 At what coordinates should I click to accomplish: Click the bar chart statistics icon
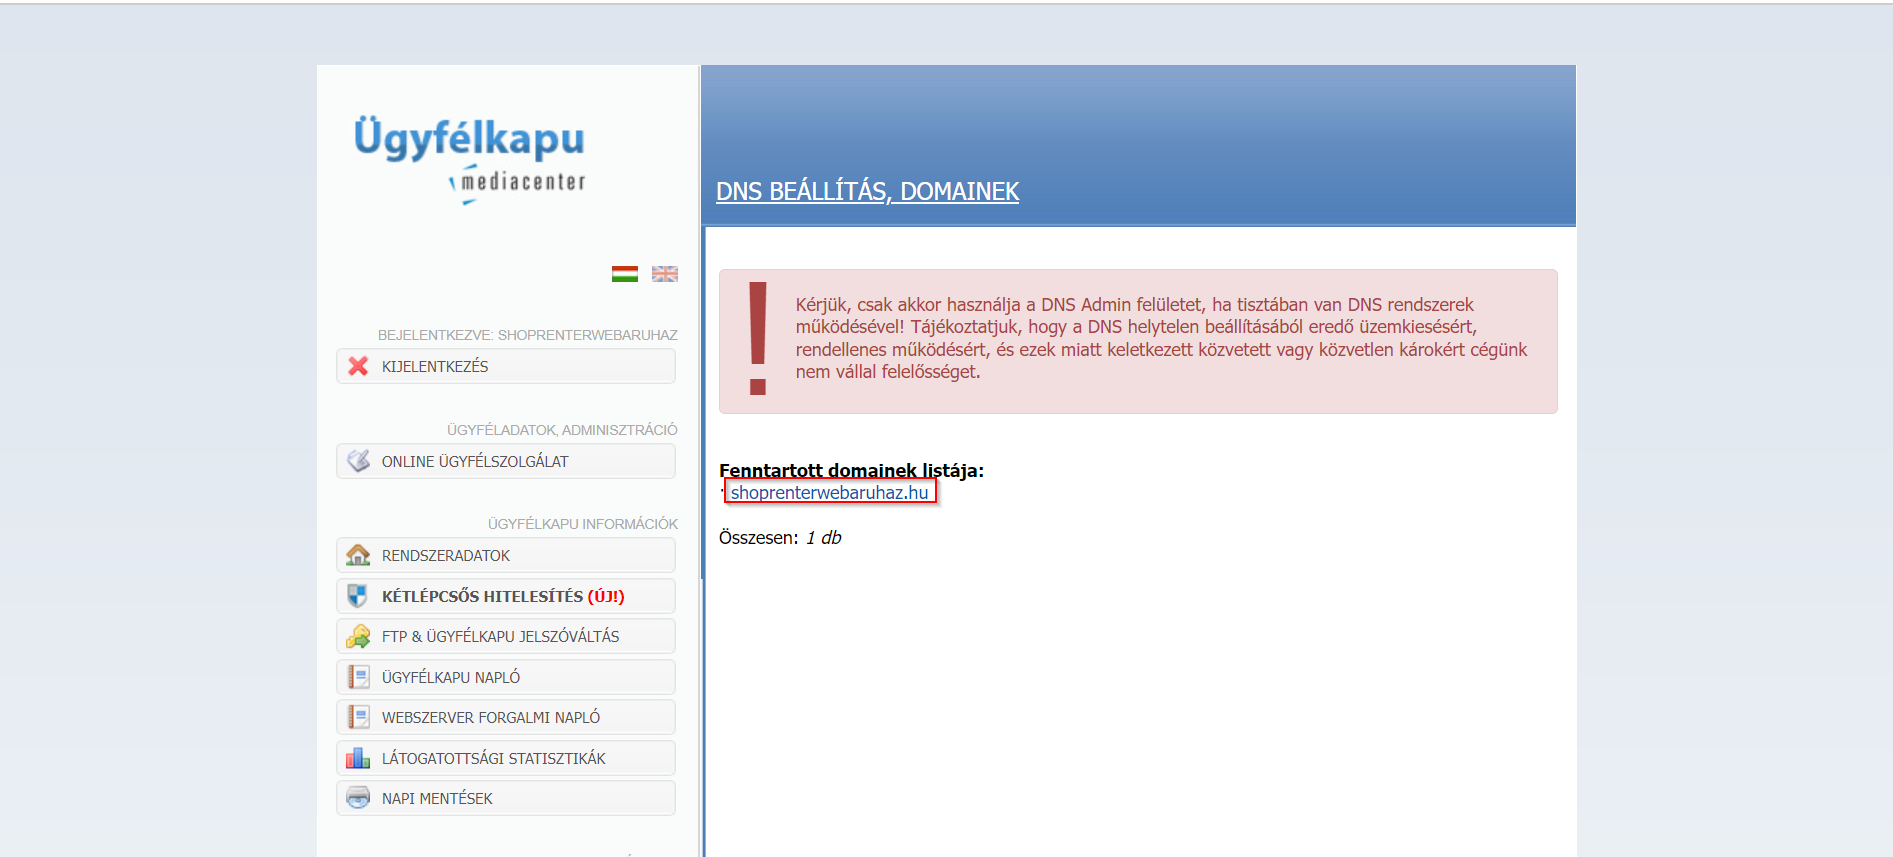[358, 758]
